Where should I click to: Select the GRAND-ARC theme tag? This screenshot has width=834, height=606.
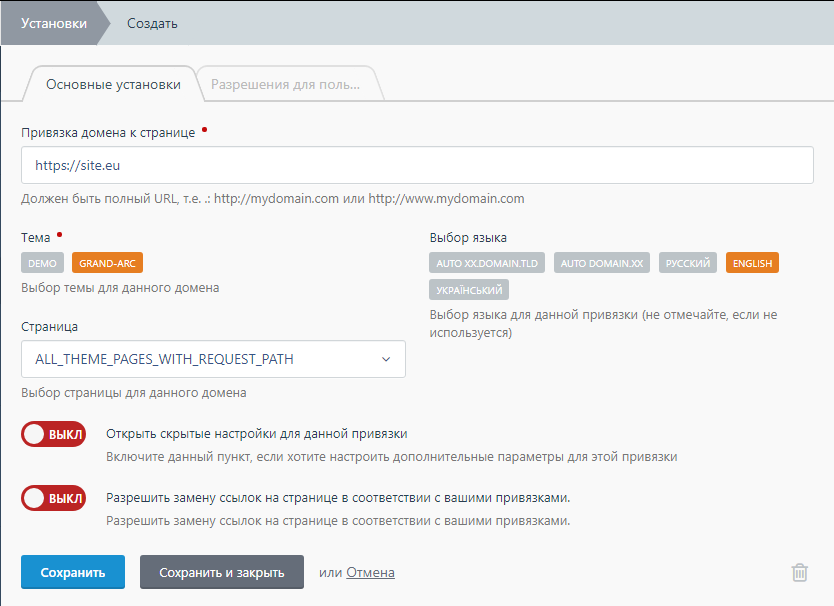point(107,263)
